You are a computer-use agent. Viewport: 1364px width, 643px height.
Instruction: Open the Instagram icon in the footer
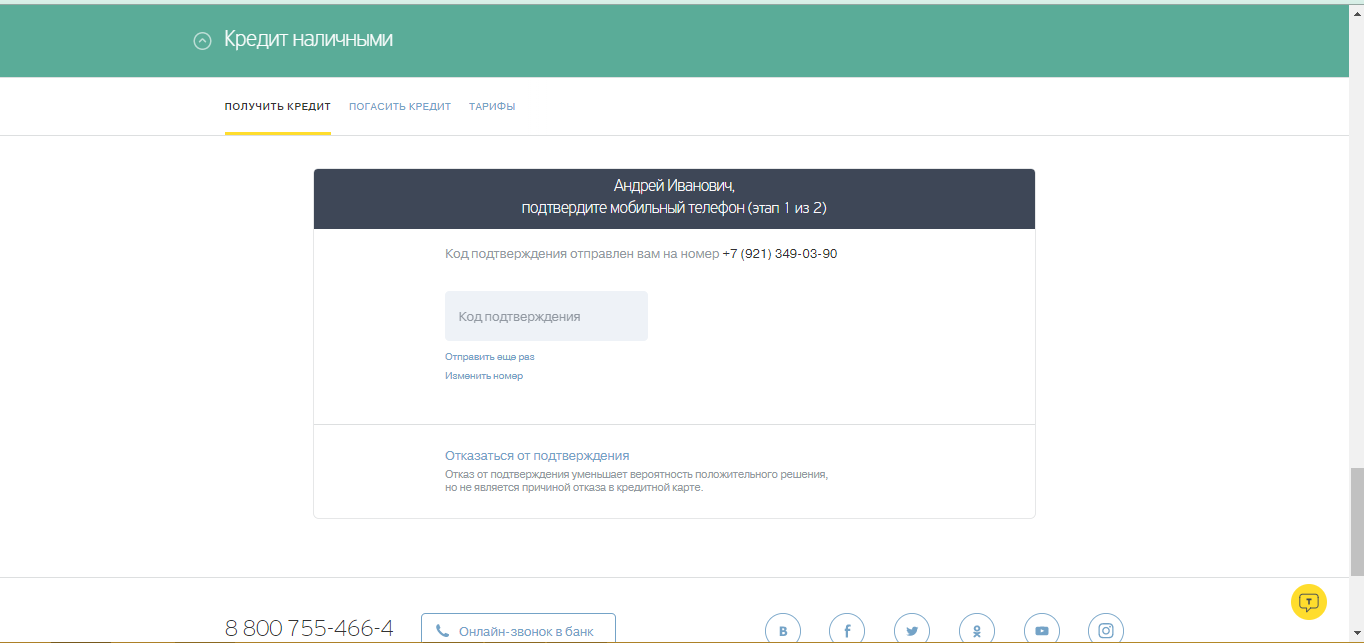point(1106,631)
